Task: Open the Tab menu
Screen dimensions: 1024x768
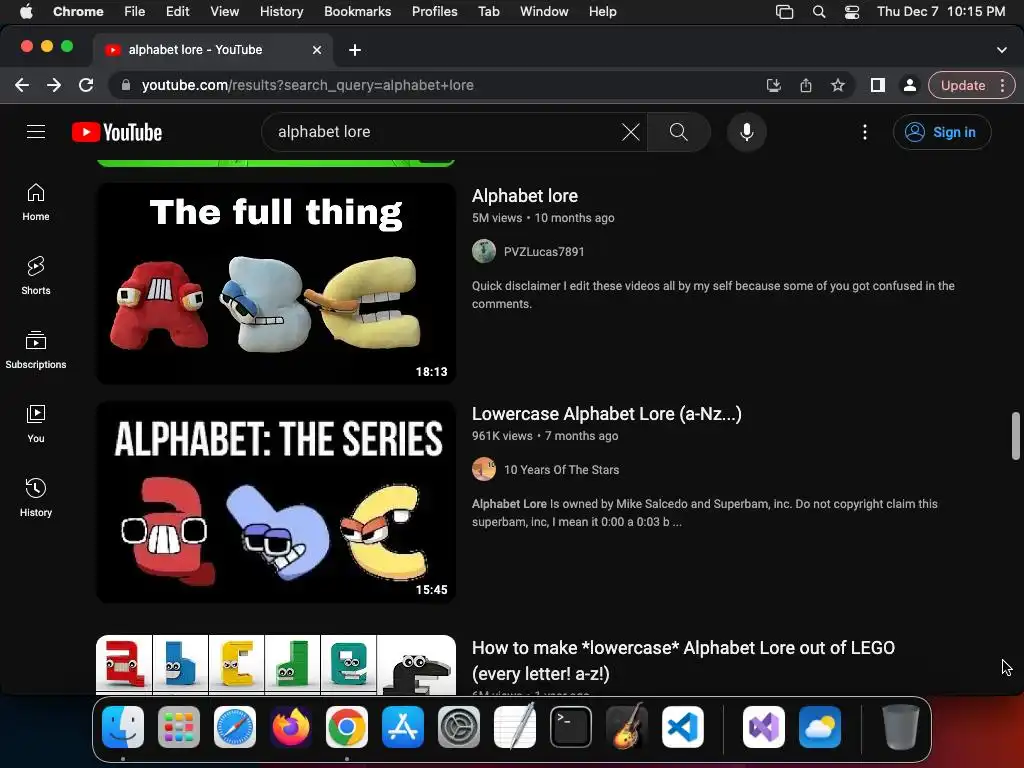Action: pyautogui.click(x=488, y=12)
